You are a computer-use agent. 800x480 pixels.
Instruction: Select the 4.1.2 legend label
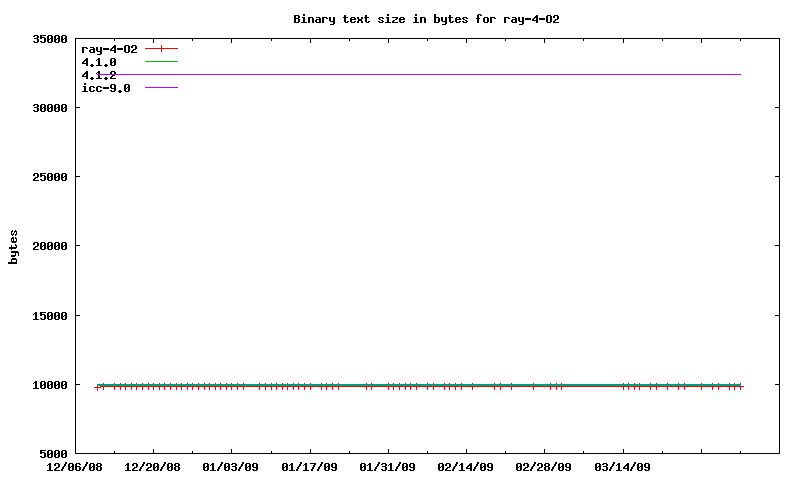[99, 75]
